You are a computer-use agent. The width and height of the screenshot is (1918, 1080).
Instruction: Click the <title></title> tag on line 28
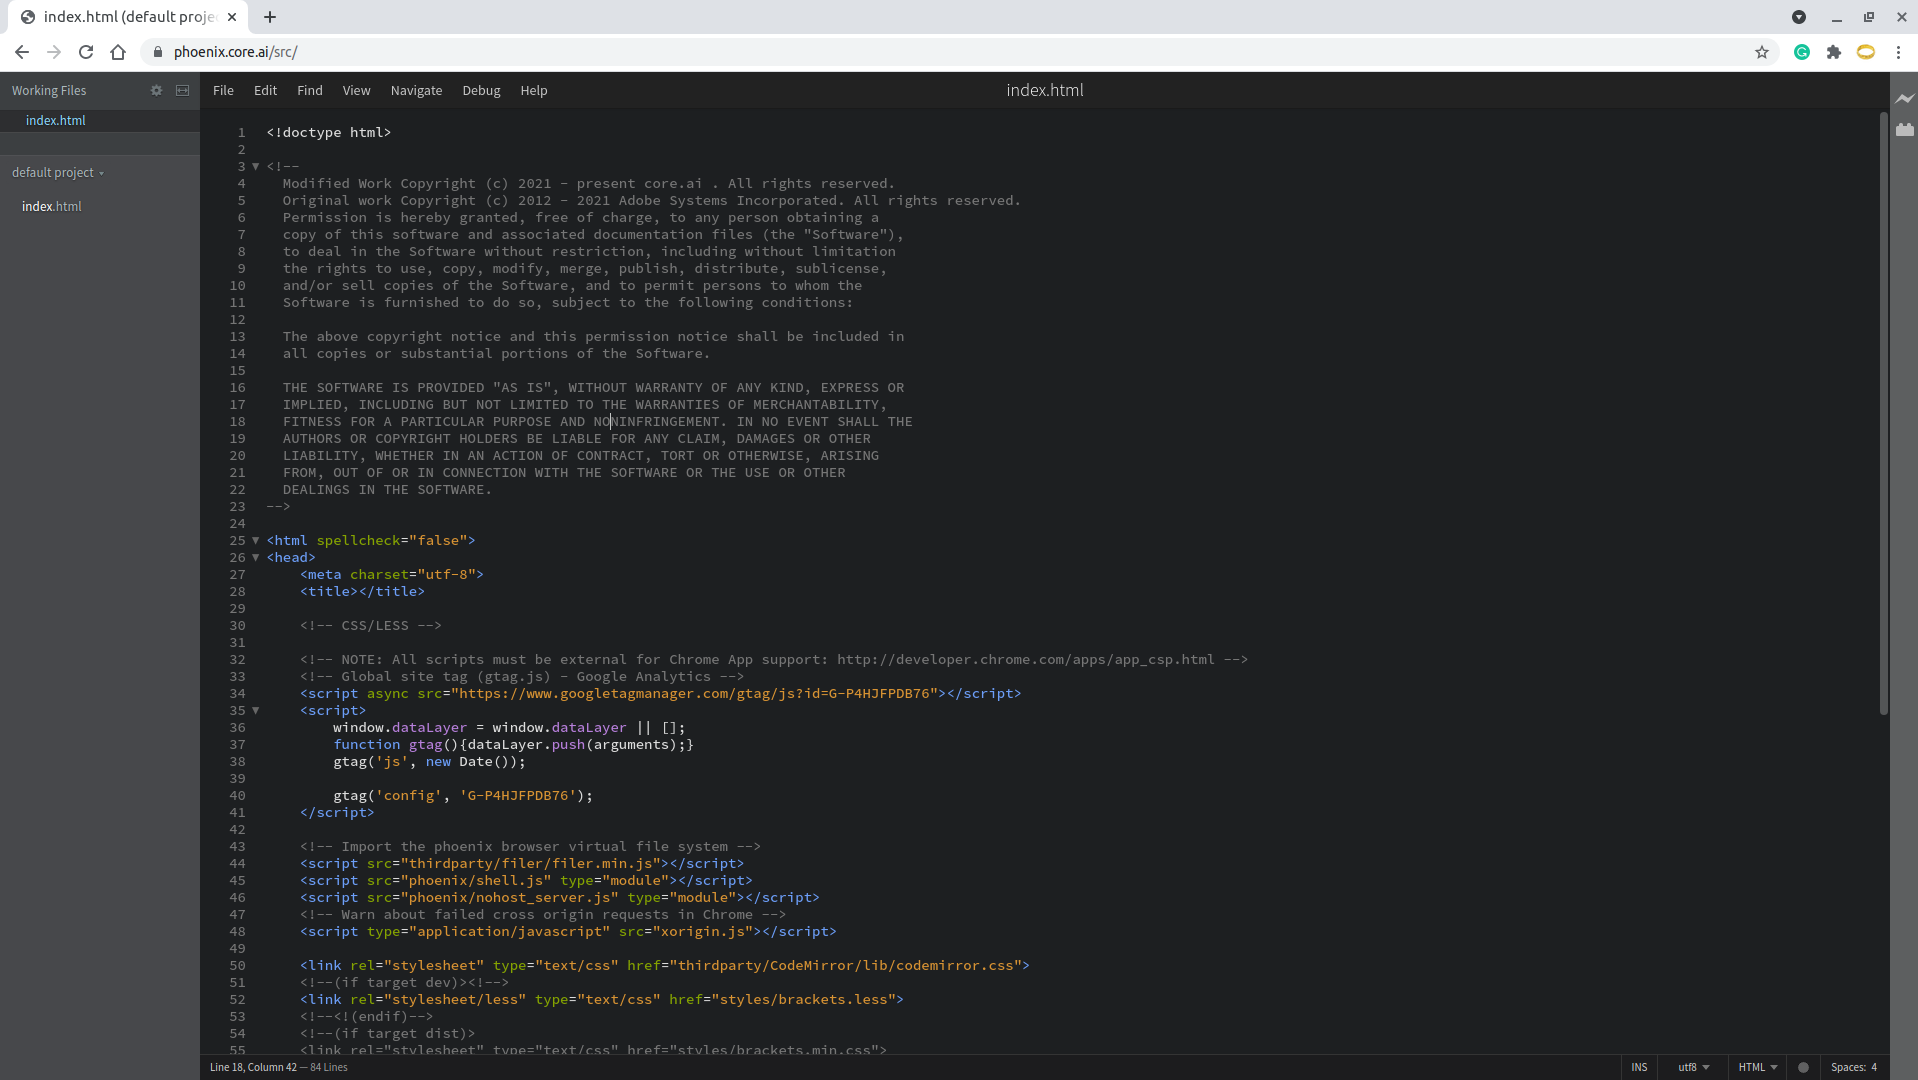[362, 592]
